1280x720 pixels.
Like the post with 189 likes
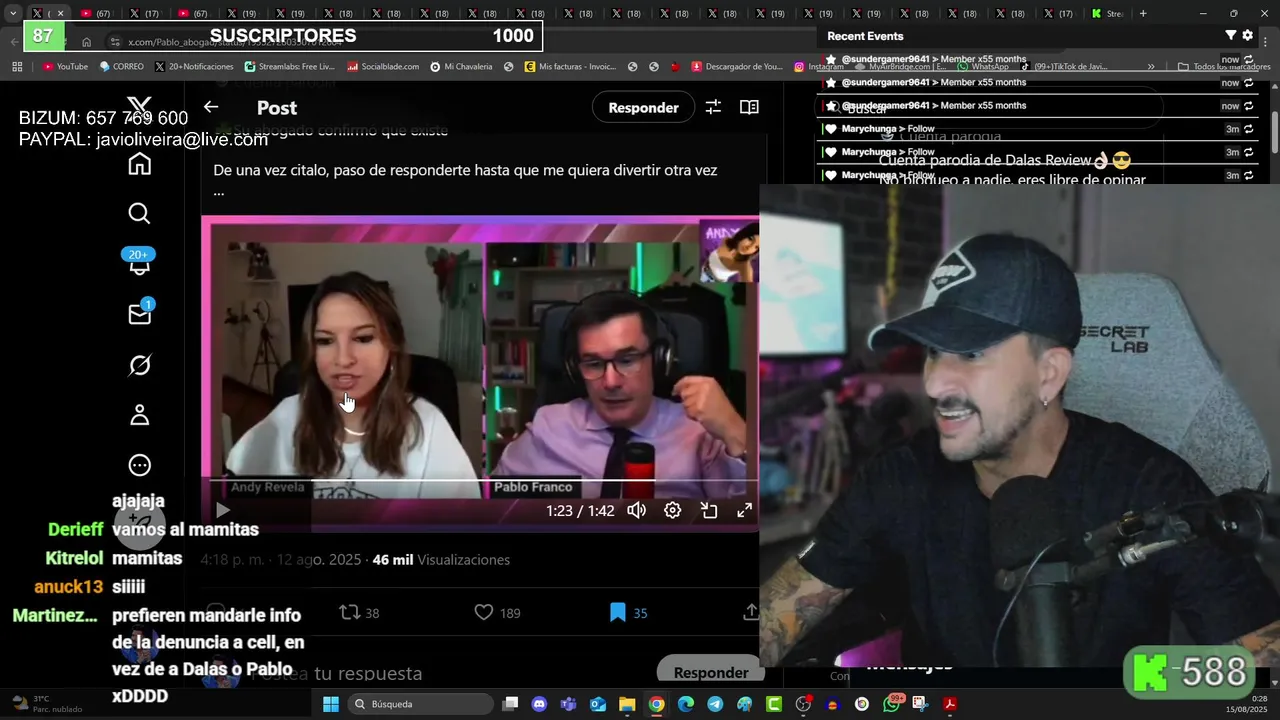pyautogui.click(x=497, y=613)
